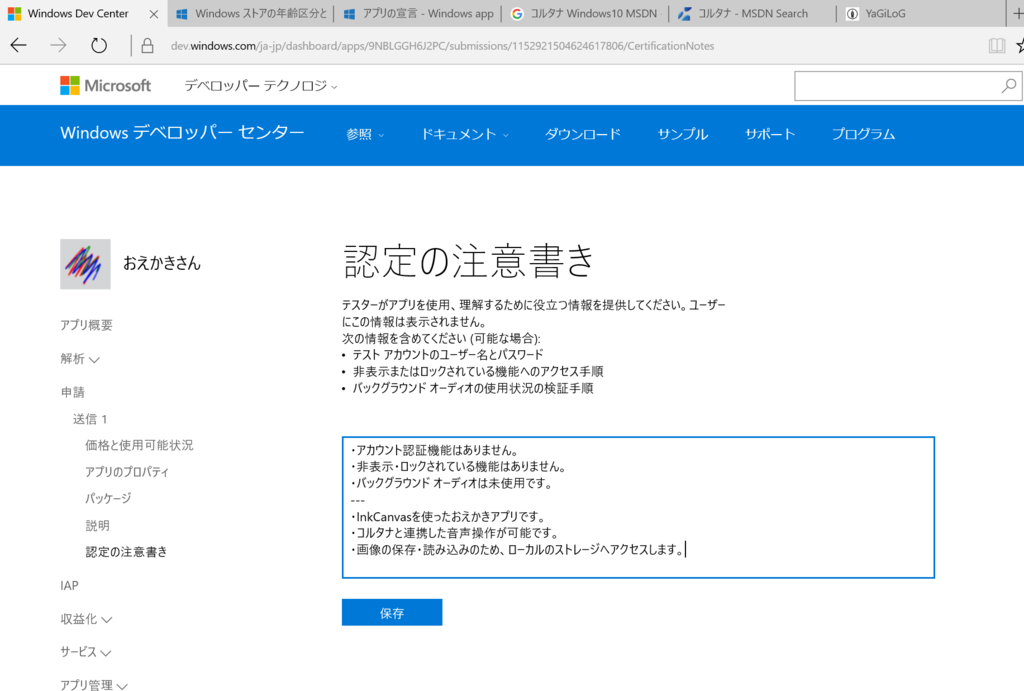Open パッケージ page

point(108,498)
